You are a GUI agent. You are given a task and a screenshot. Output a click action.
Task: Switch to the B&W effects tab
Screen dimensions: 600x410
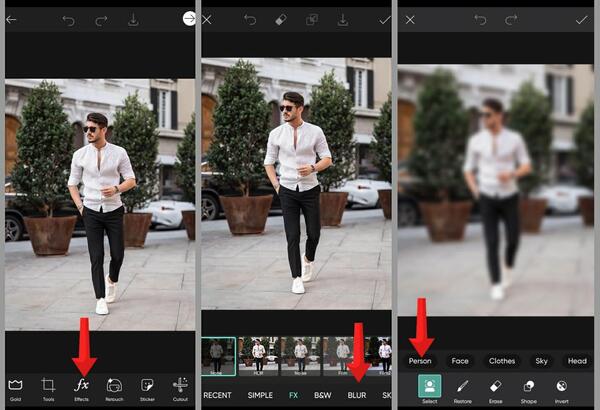click(x=323, y=395)
